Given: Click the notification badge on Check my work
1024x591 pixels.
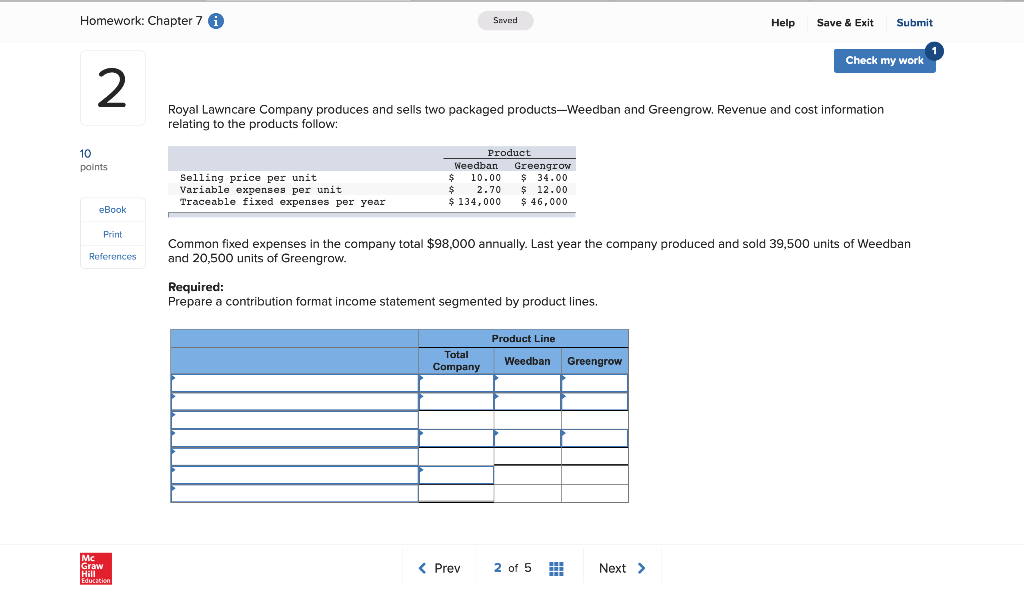Looking at the screenshot, I should click(933, 49).
